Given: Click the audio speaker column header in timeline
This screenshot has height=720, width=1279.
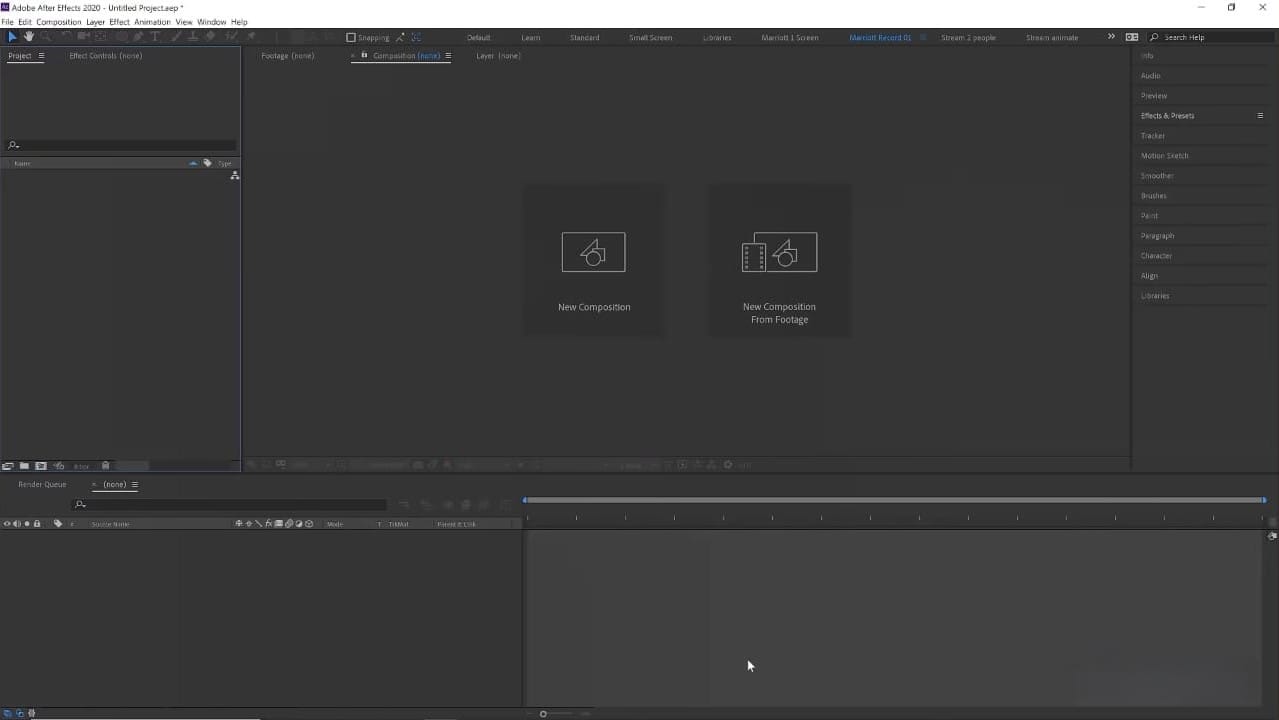Looking at the screenshot, I should click(x=17, y=524).
